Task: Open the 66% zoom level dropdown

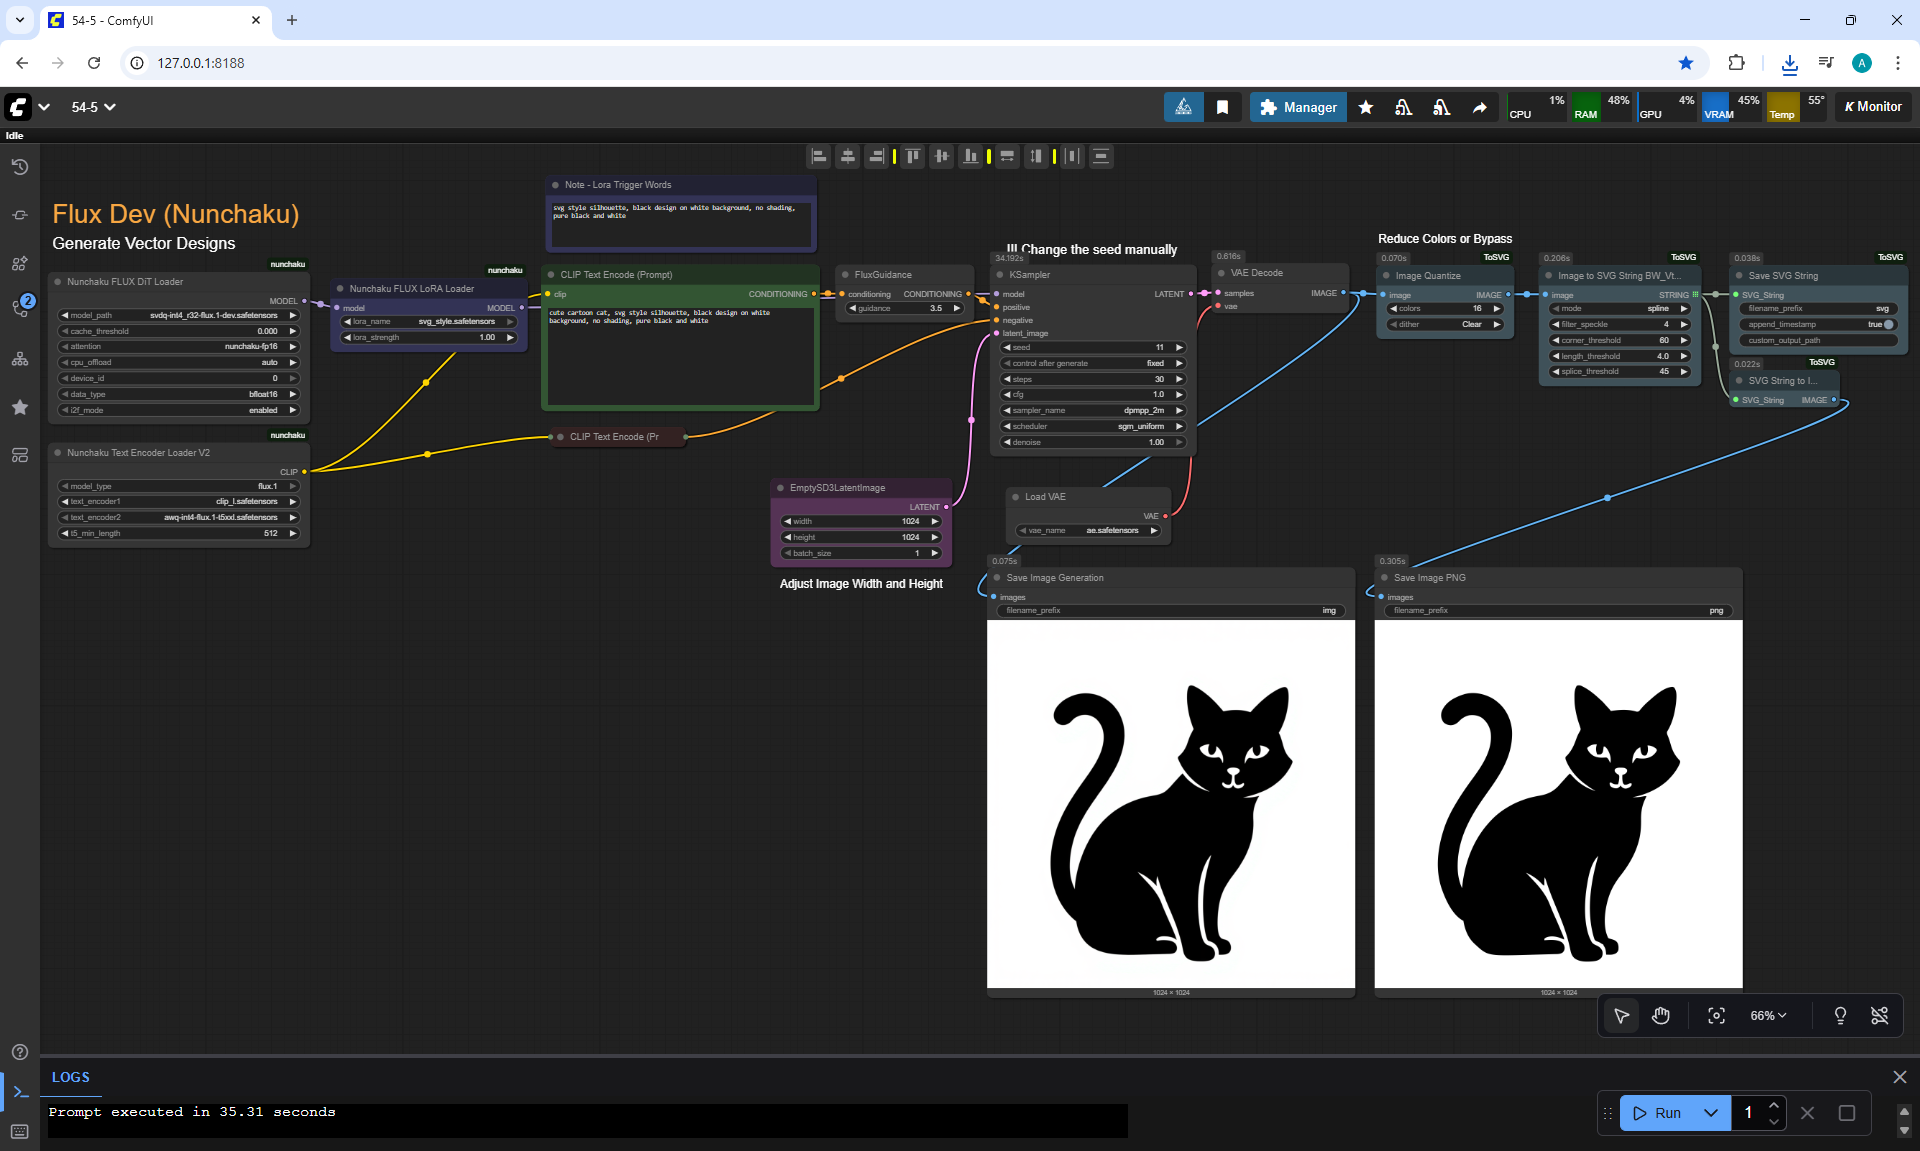Action: pyautogui.click(x=1768, y=1016)
